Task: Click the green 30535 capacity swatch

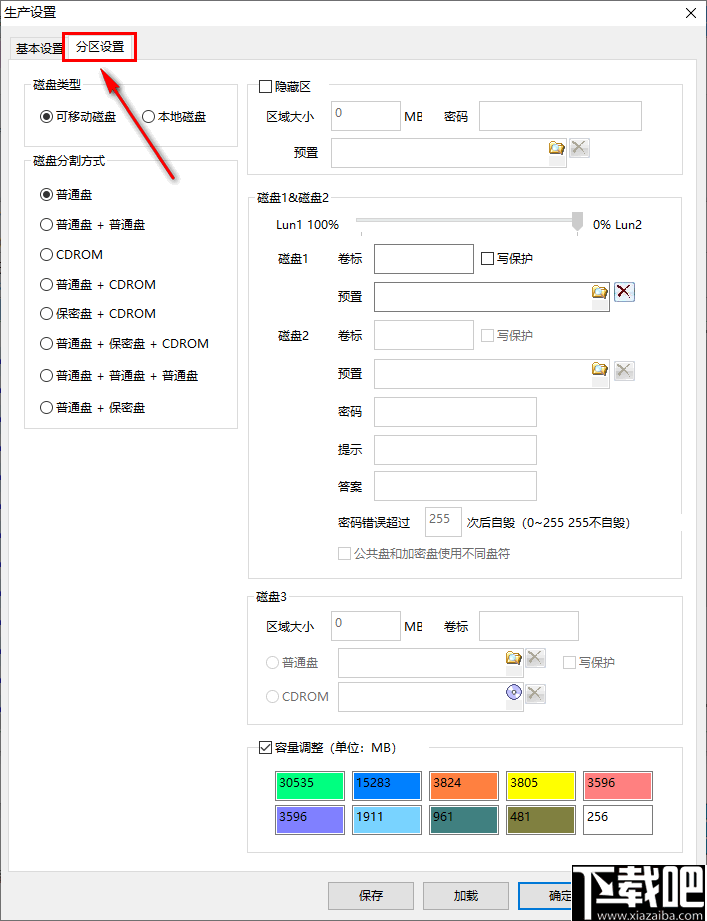Action: click(309, 786)
